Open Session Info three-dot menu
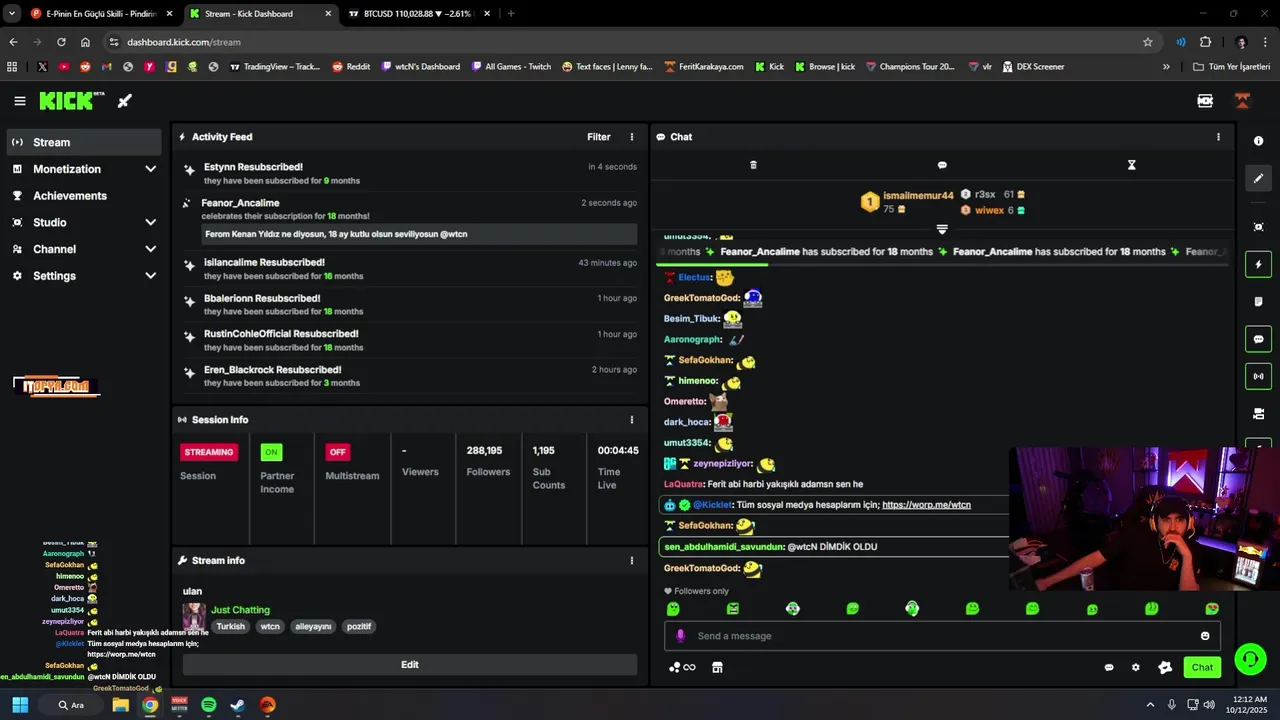This screenshot has height=720, width=1280. pyautogui.click(x=631, y=420)
